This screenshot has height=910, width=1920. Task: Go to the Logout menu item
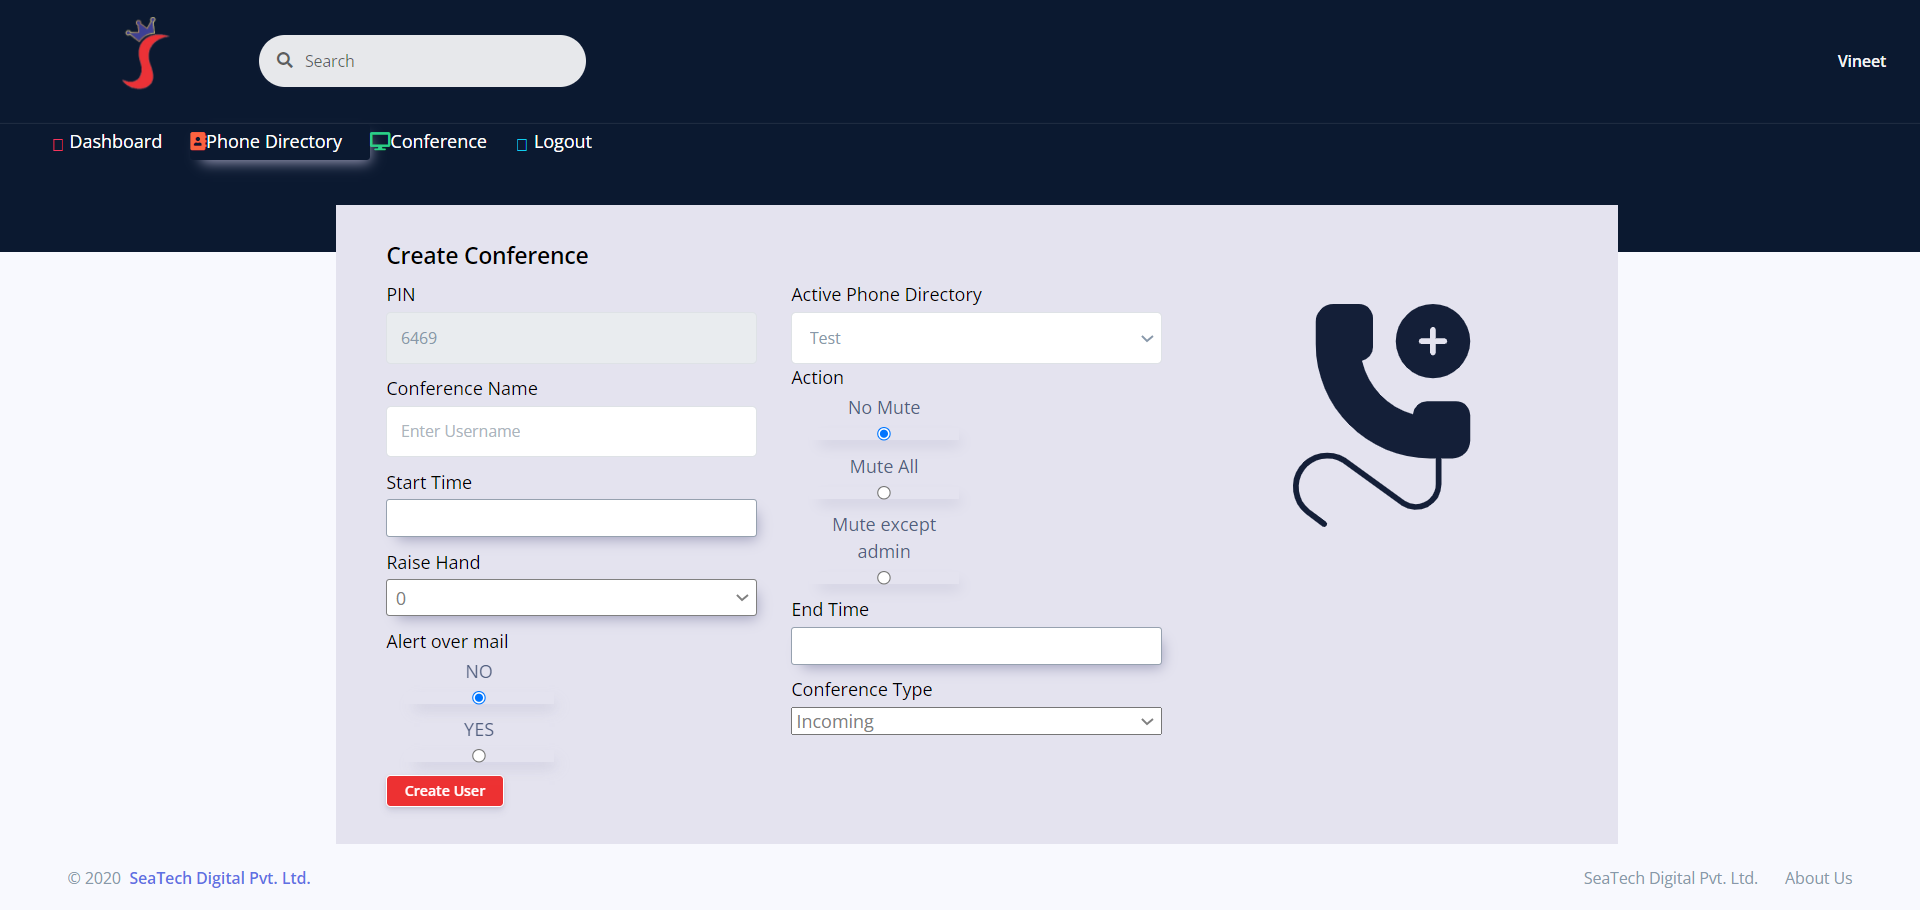pyautogui.click(x=562, y=142)
